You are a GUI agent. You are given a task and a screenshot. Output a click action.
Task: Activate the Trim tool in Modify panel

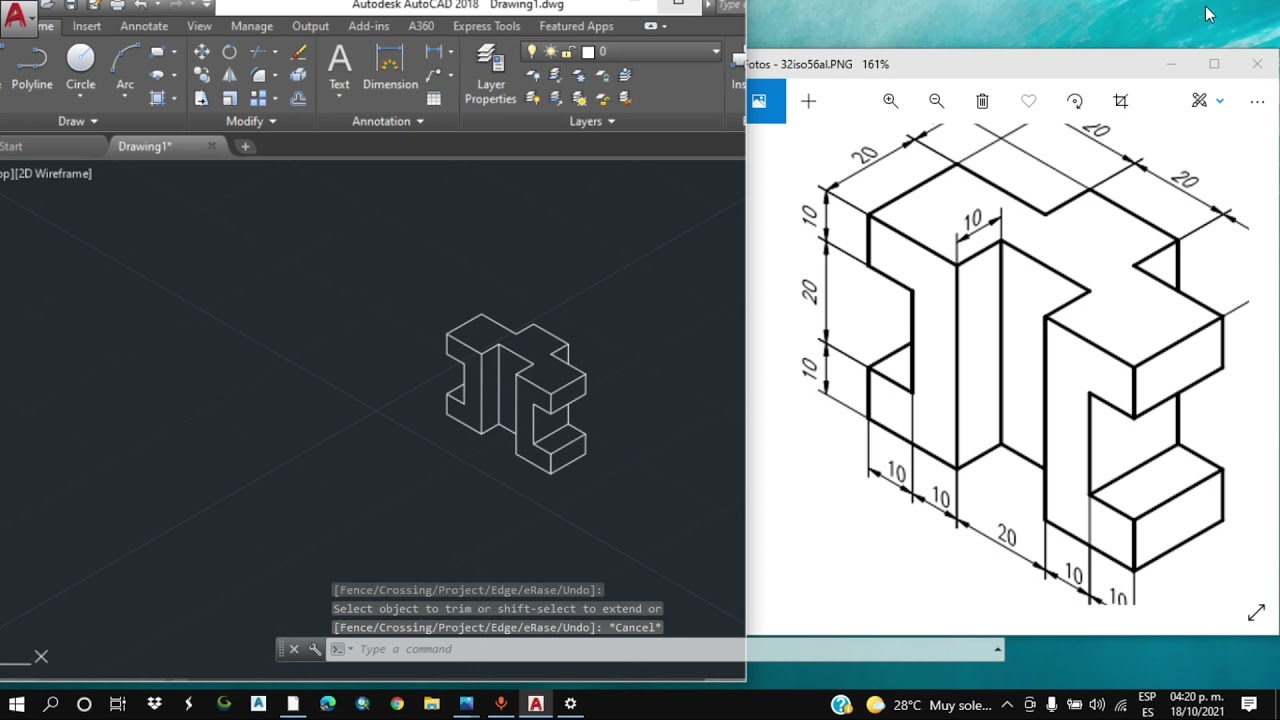pos(258,52)
